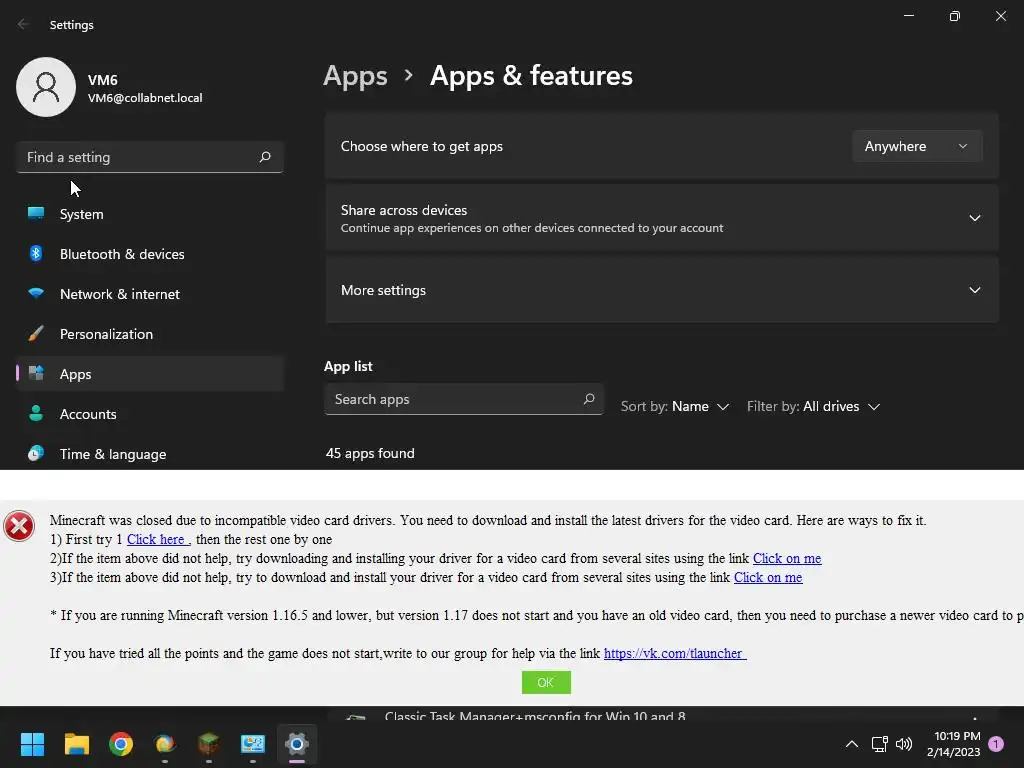Screen dimensions: 1024x768
Task: Click the OK button in error dialog
Action: pos(546,682)
